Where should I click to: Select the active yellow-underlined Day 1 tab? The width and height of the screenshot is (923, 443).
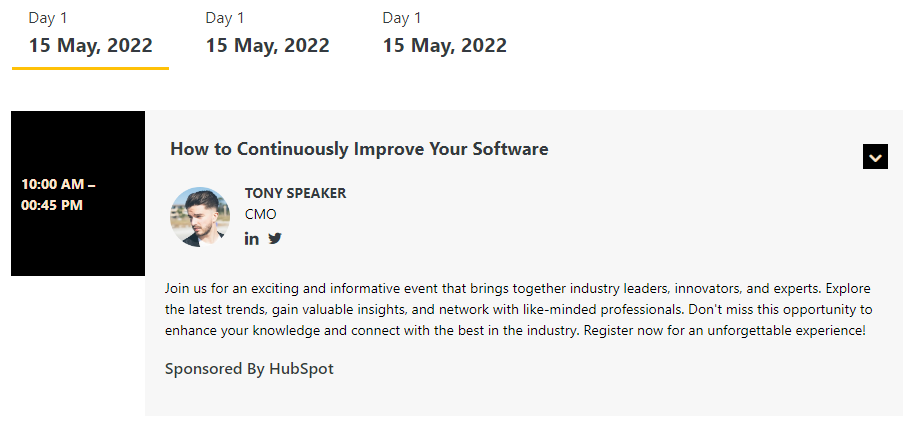coord(90,34)
